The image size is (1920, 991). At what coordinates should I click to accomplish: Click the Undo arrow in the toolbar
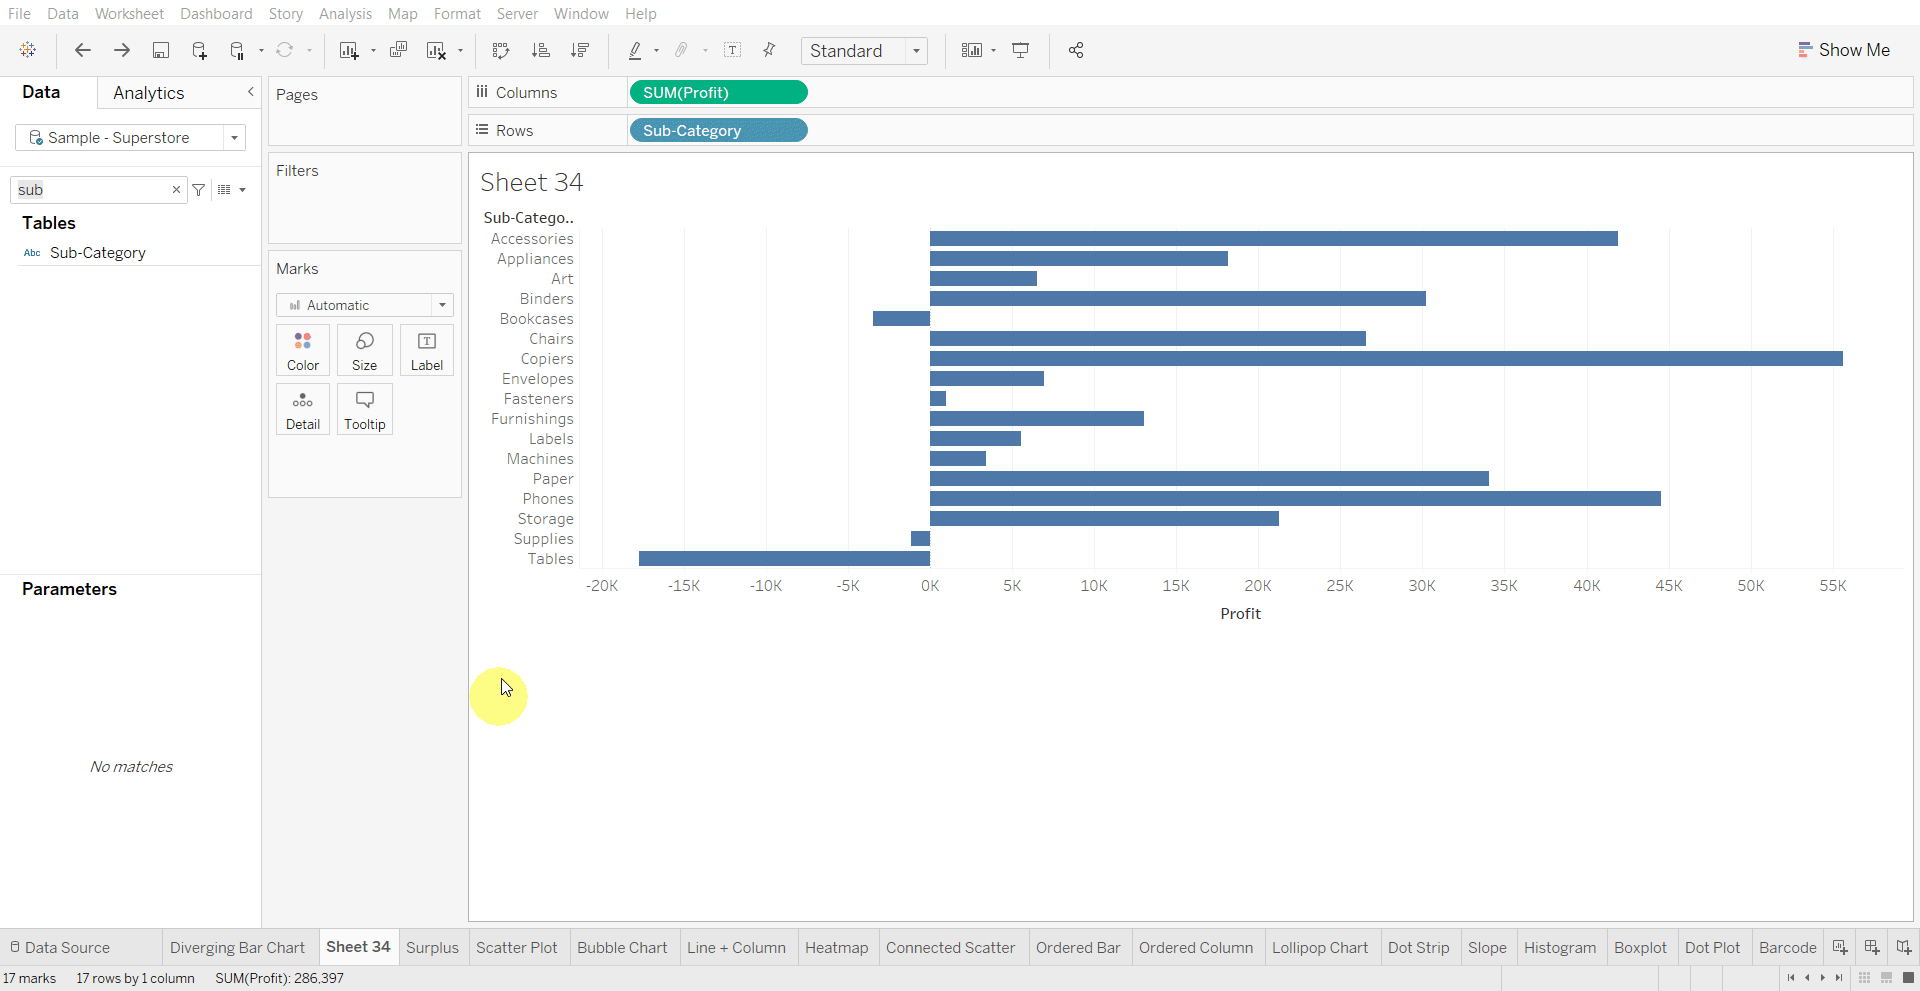[83, 50]
